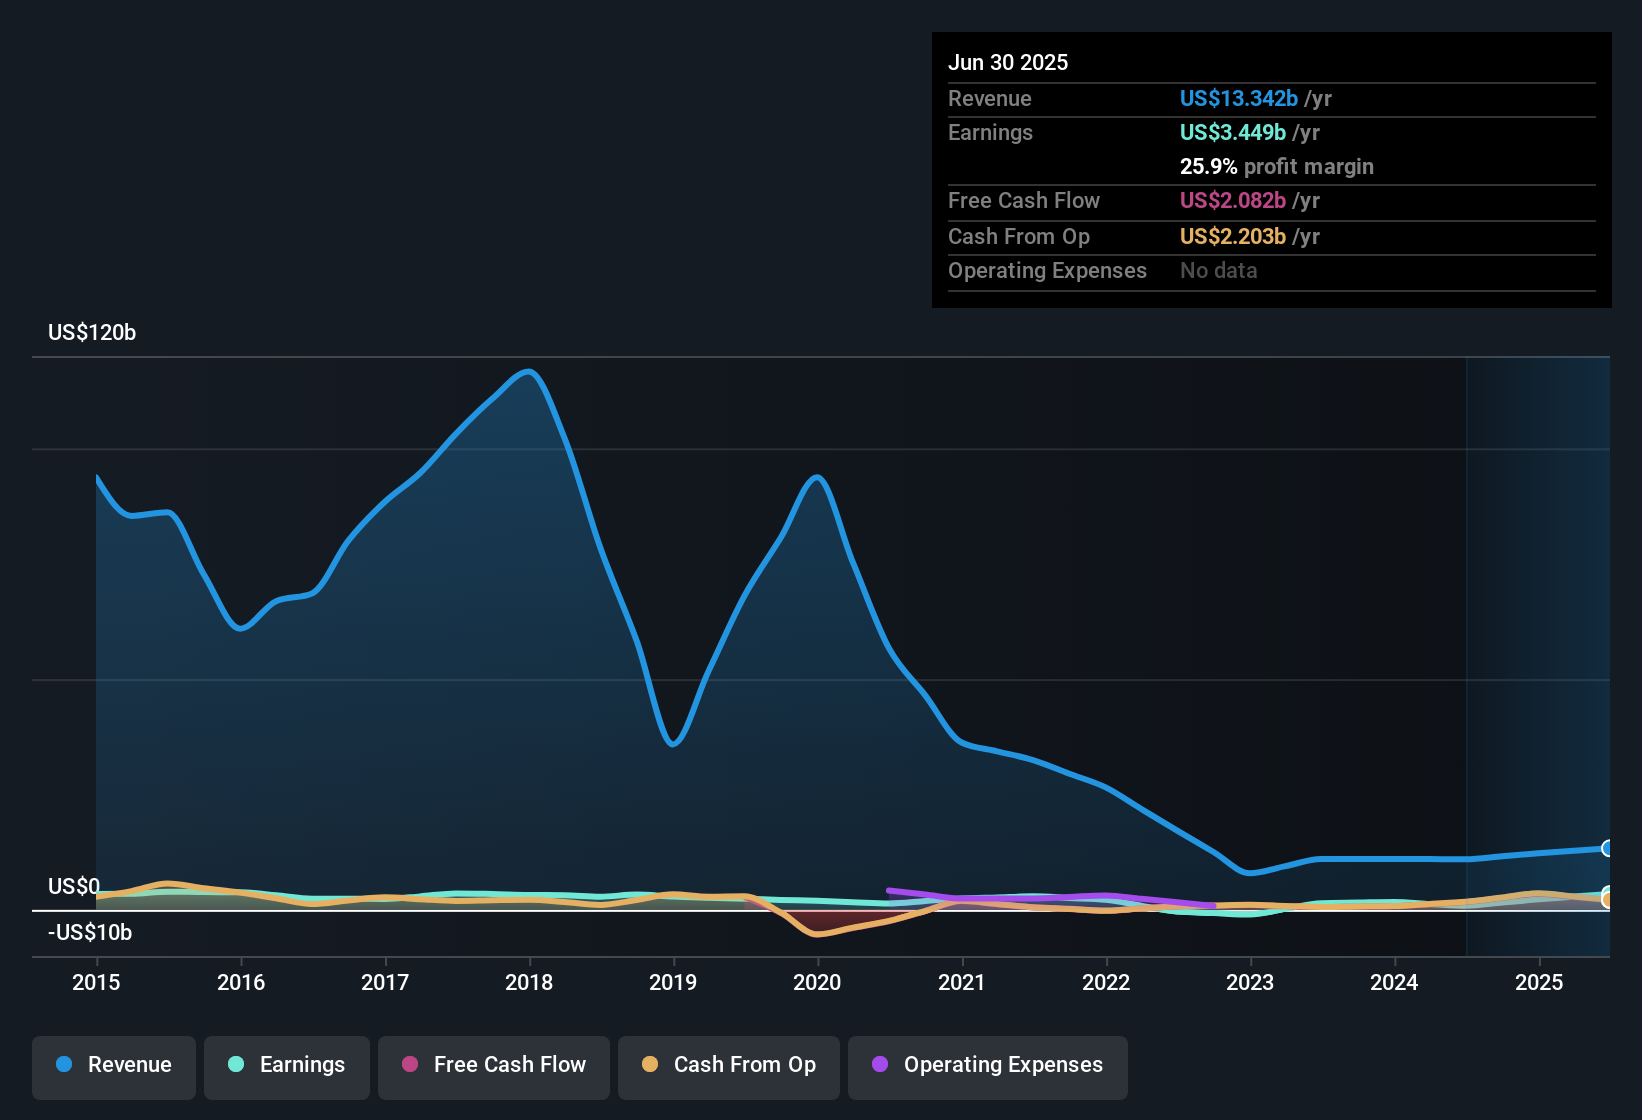Click the US$13.342b revenue value
Screen dimensions: 1642x1120
click(1238, 98)
